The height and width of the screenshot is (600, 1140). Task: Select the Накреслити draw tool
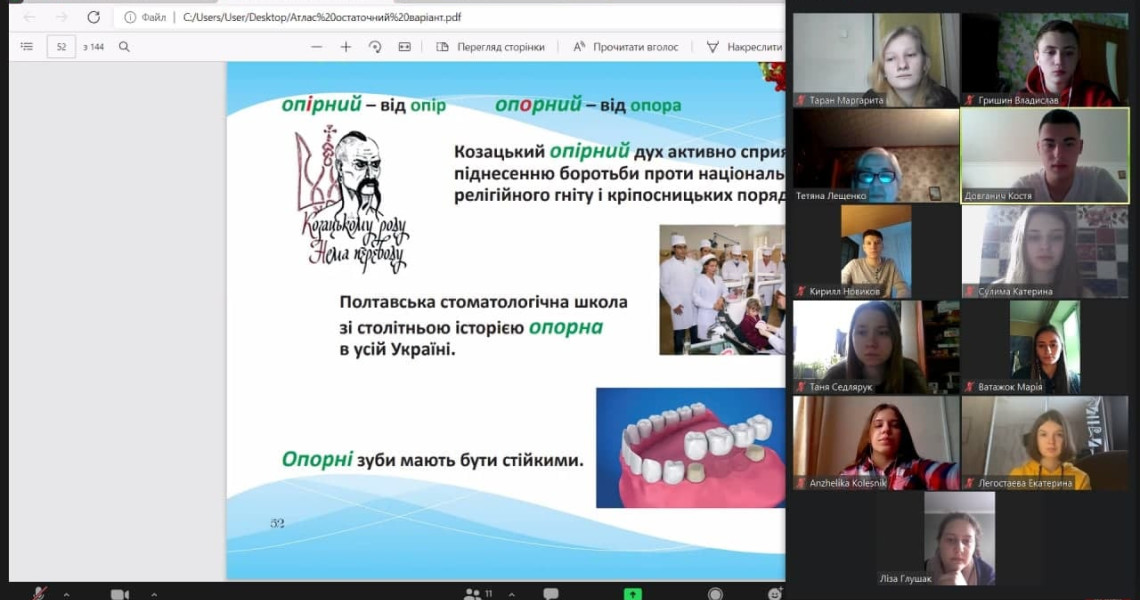coord(745,47)
